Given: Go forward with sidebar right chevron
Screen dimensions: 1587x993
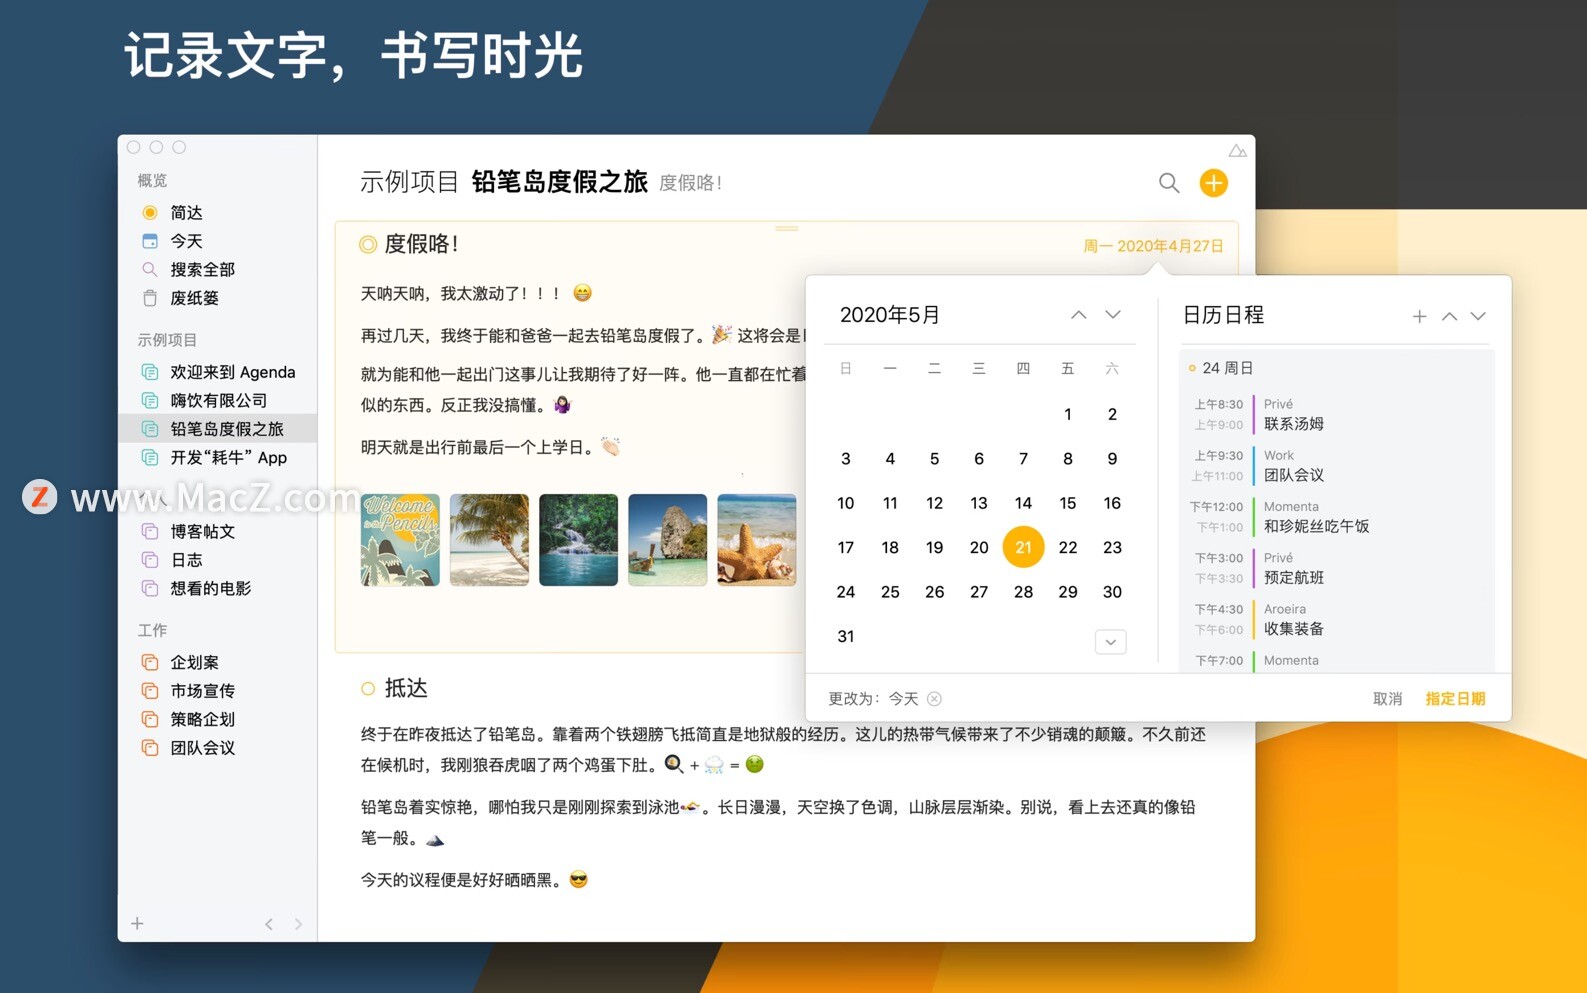Looking at the screenshot, I should (x=298, y=924).
